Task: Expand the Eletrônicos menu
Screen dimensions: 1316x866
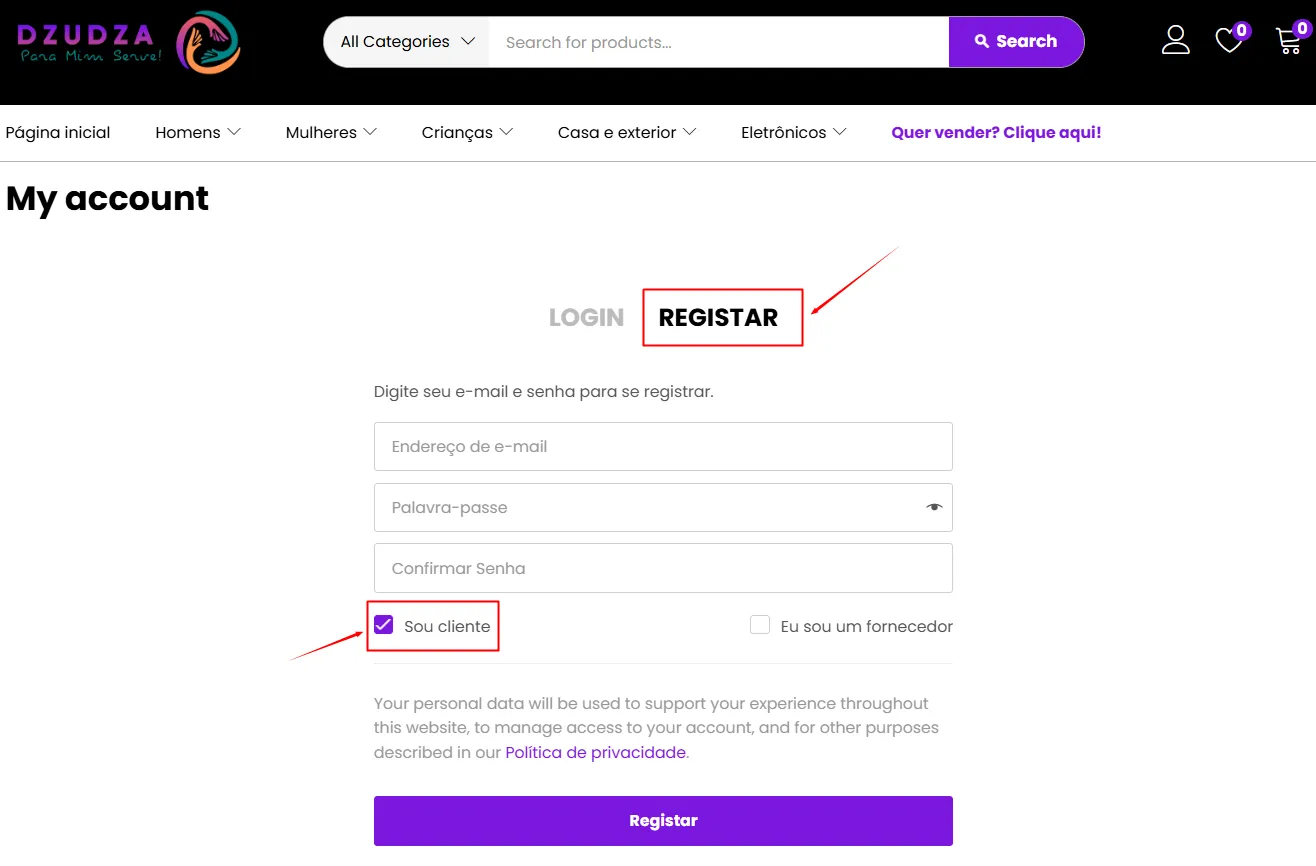Action: pyautogui.click(x=794, y=132)
